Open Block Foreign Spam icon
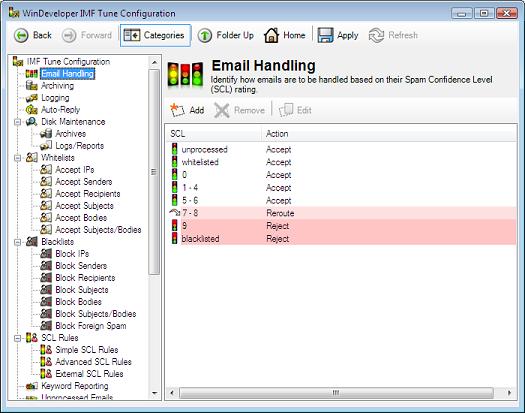This screenshot has height=413, width=525. coord(46,326)
